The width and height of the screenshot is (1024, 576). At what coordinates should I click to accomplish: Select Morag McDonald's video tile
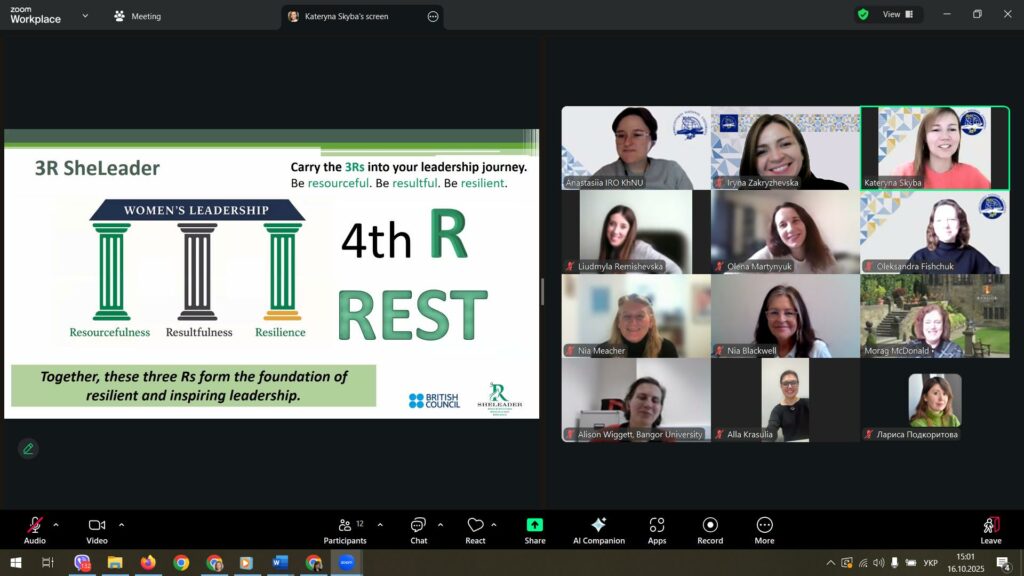tap(935, 316)
